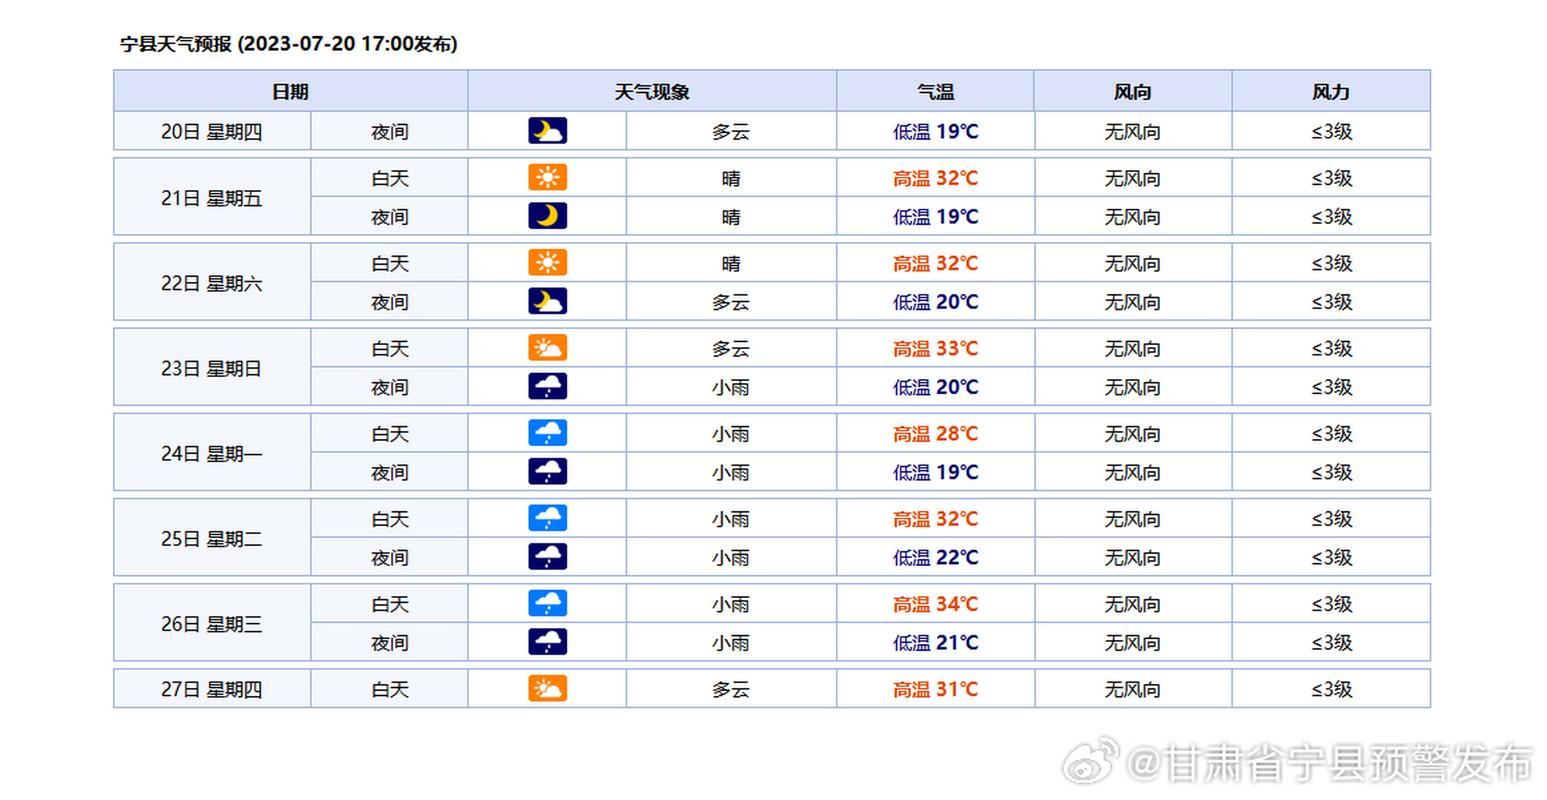The width and height of the screenshot is (1547, 800).
Task: Select the blue light-rain icon for 24日 daytime
Action: (548, 432)
